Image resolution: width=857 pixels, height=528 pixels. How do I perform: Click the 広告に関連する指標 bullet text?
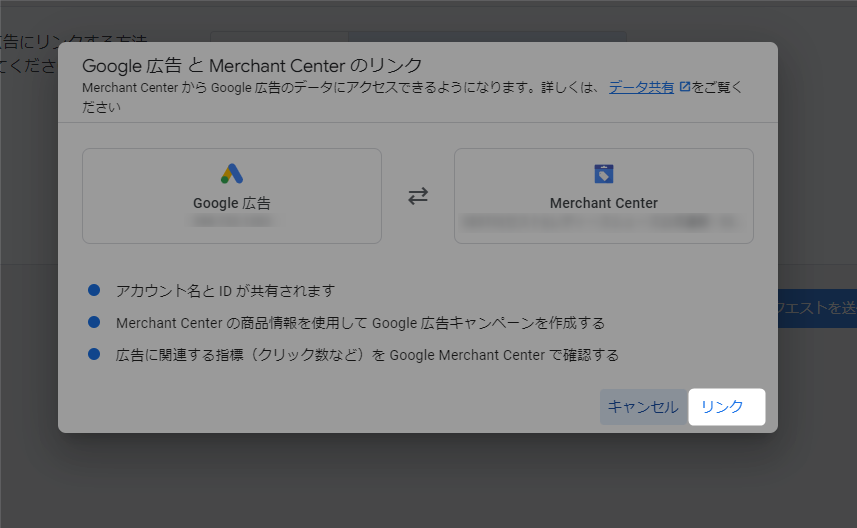click(x=367, y=355)
